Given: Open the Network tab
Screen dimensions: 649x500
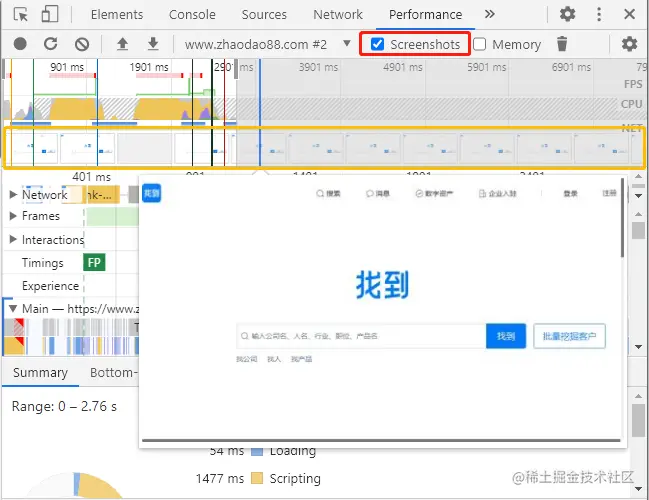Looking at the screenshot, I should (x=338, y=14).
